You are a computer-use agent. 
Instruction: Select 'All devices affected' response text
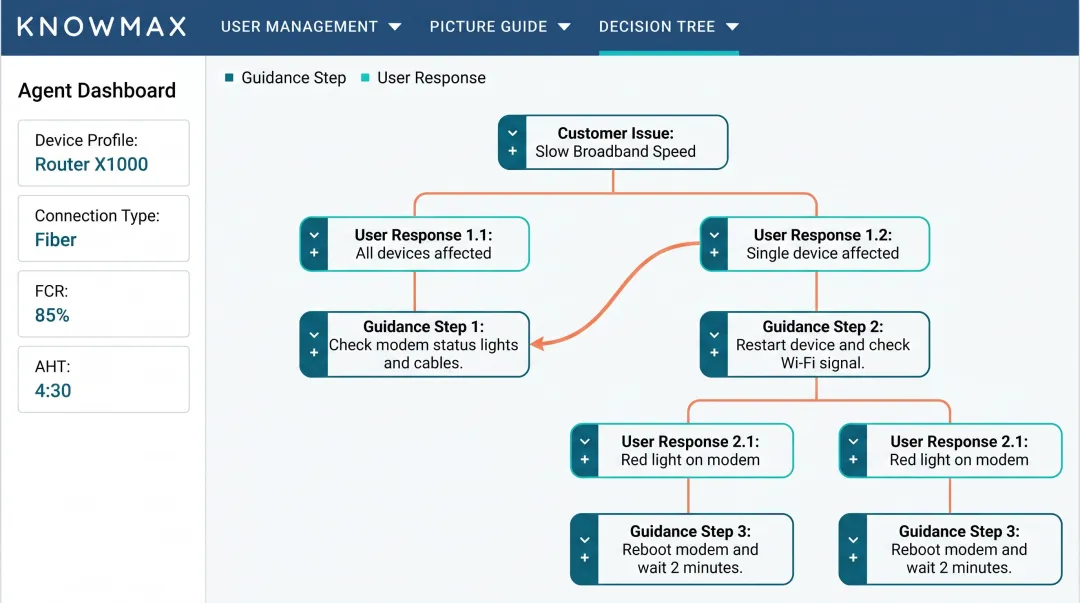click(424, 253)
